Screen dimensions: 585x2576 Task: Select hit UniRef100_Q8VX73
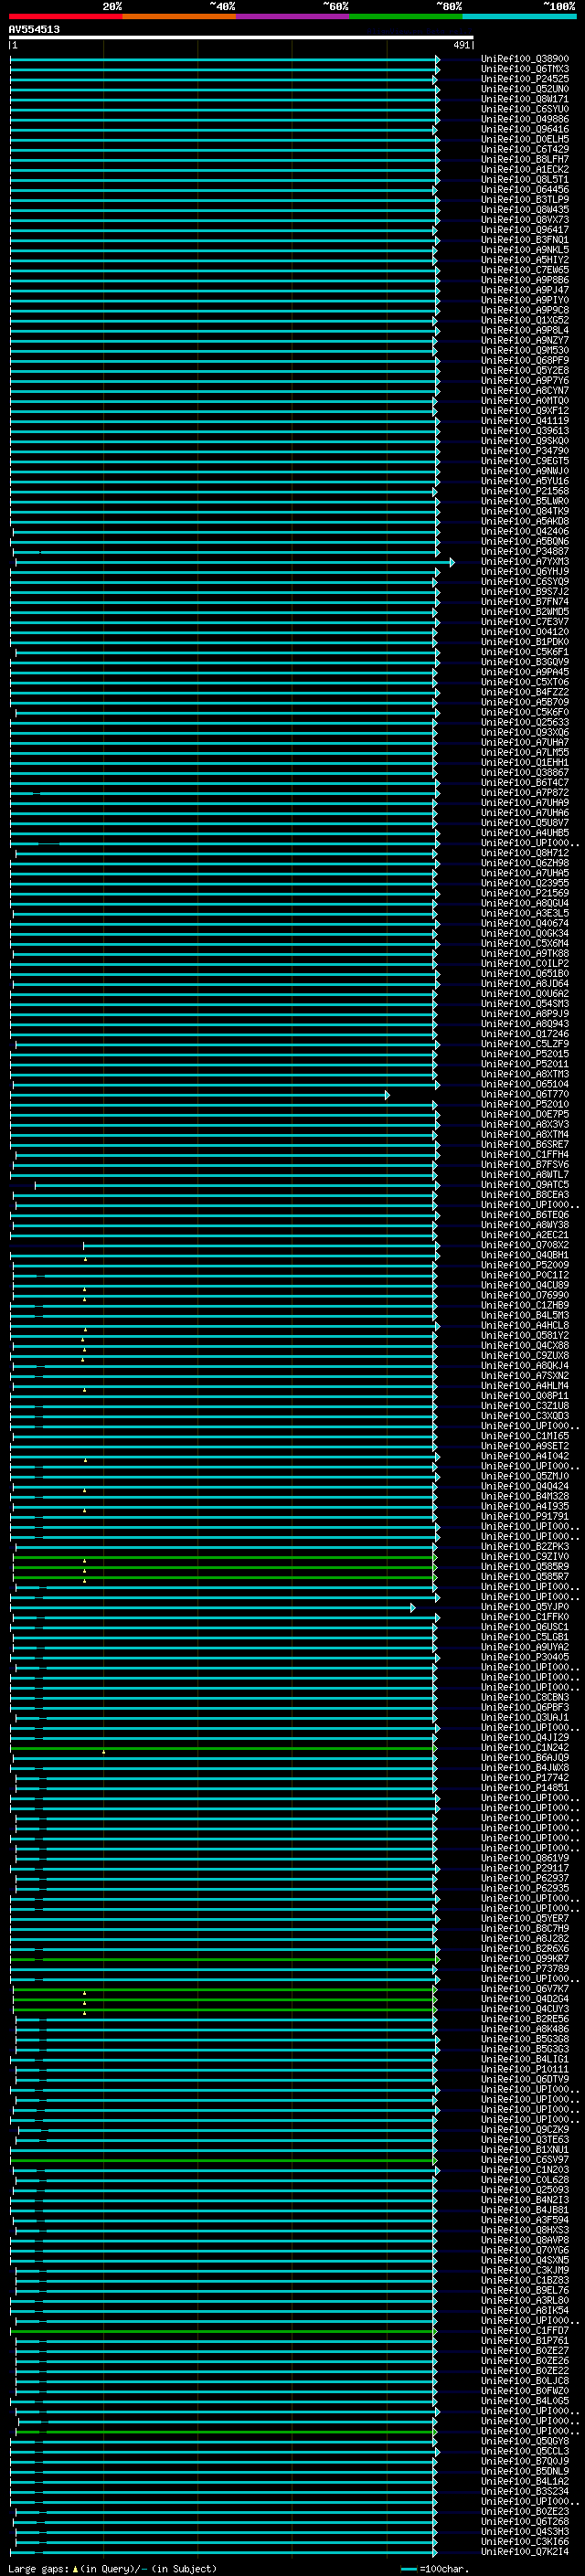click(524, 220)
